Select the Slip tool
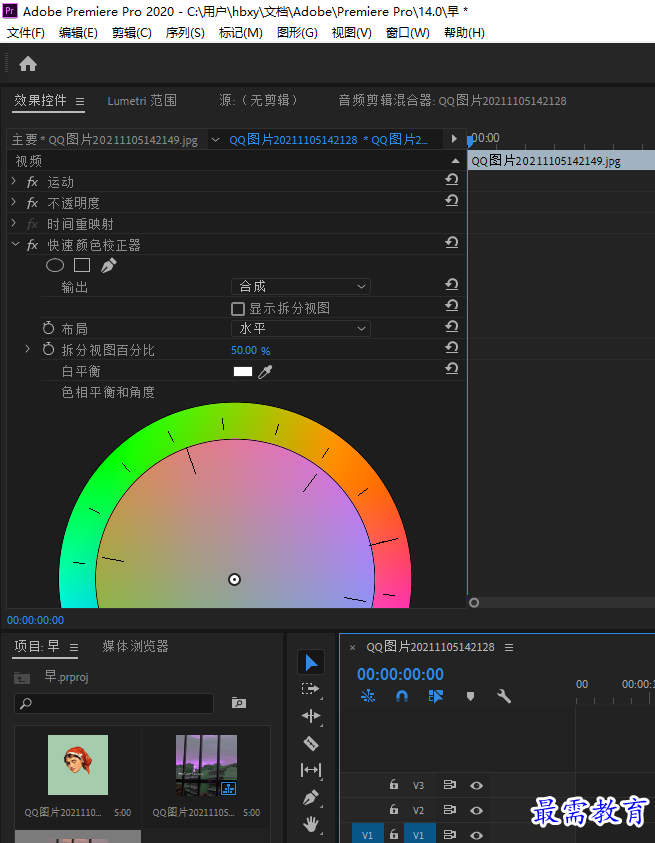The image size is (655, 843). tap(311, 770)
